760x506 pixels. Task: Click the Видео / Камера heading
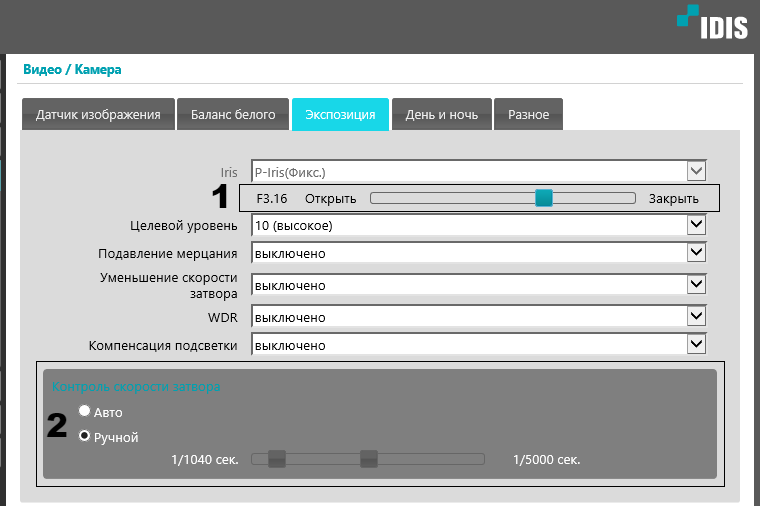pyautogui.click(x=72, y=70)
